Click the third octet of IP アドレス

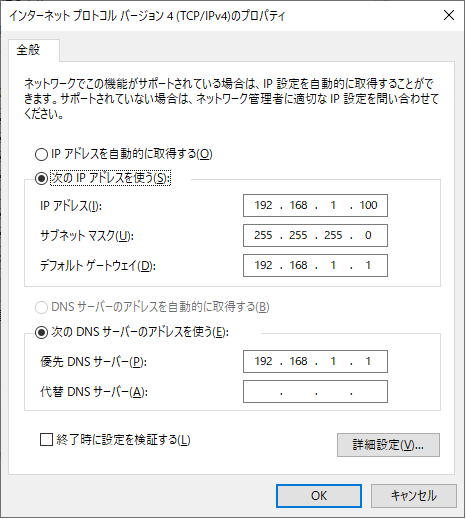333,205
